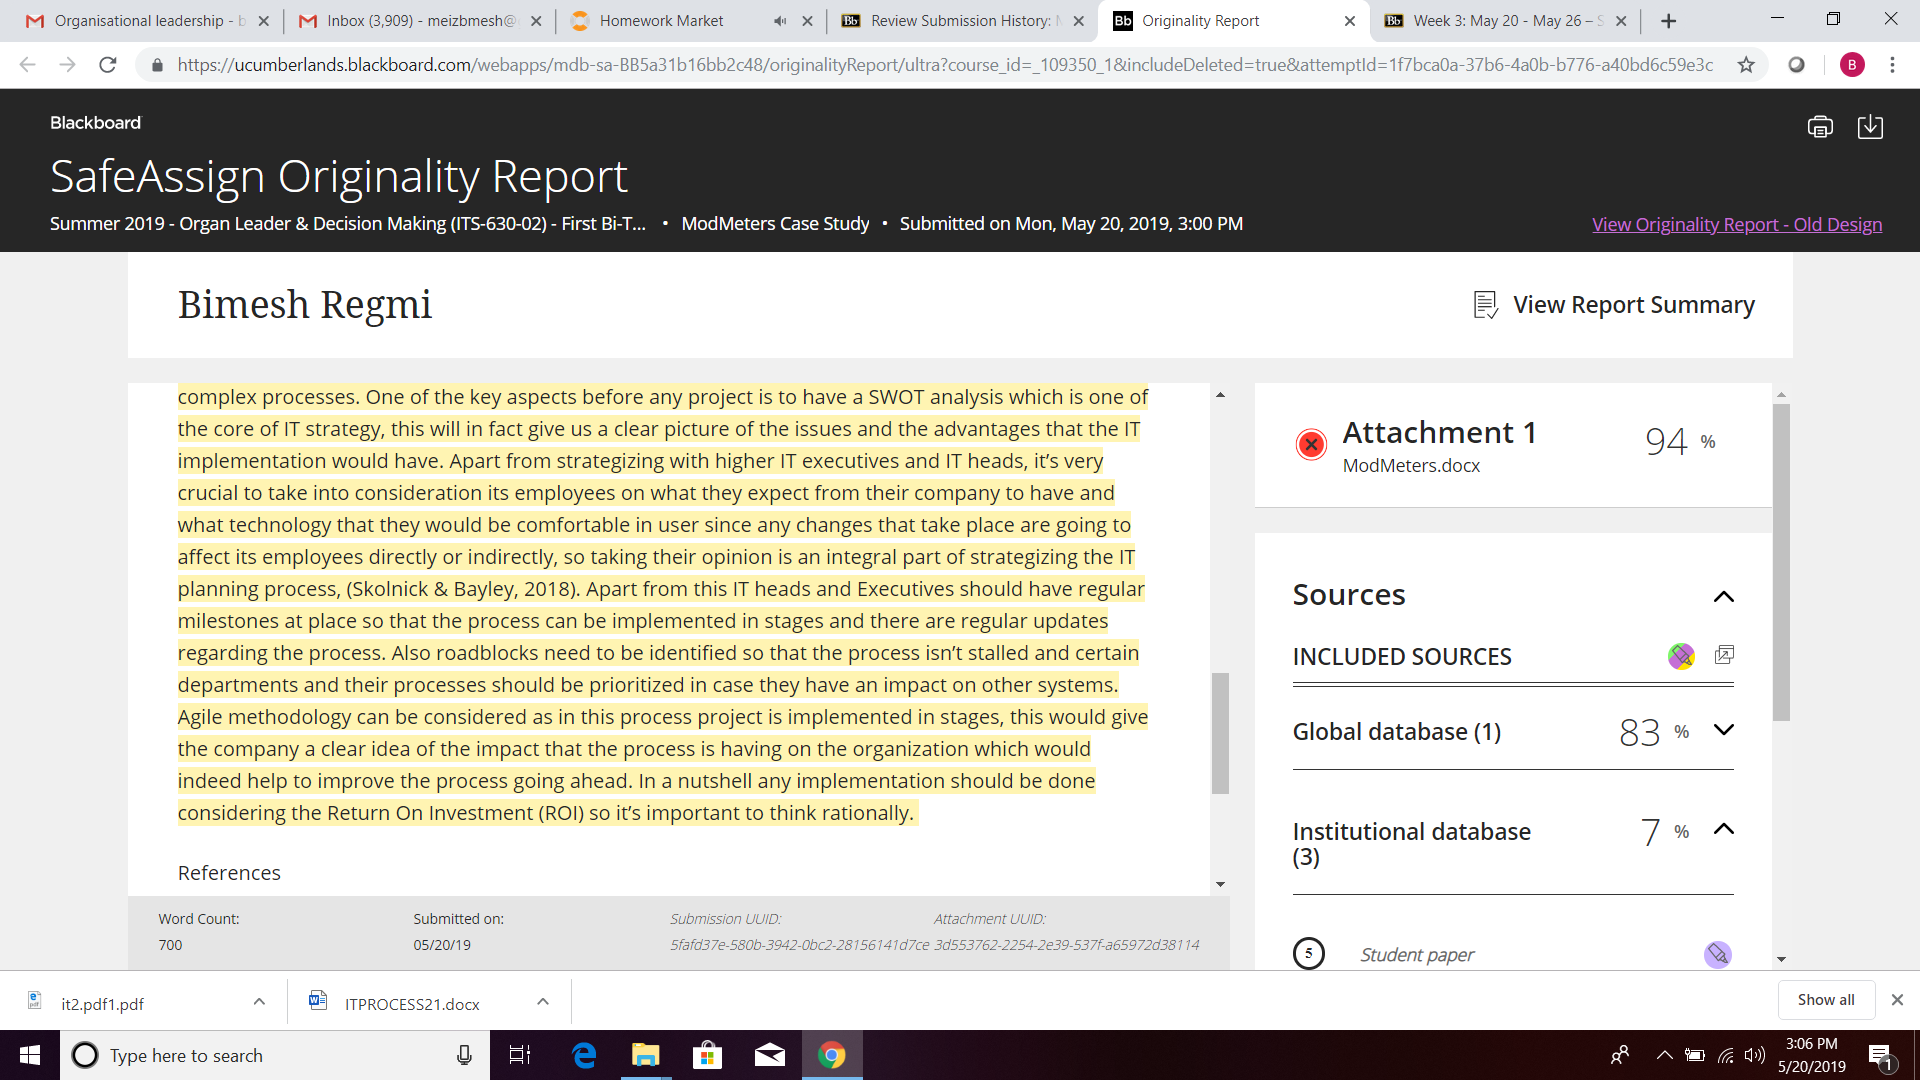Click document pane scrollbar thumb

point(1220,733)
